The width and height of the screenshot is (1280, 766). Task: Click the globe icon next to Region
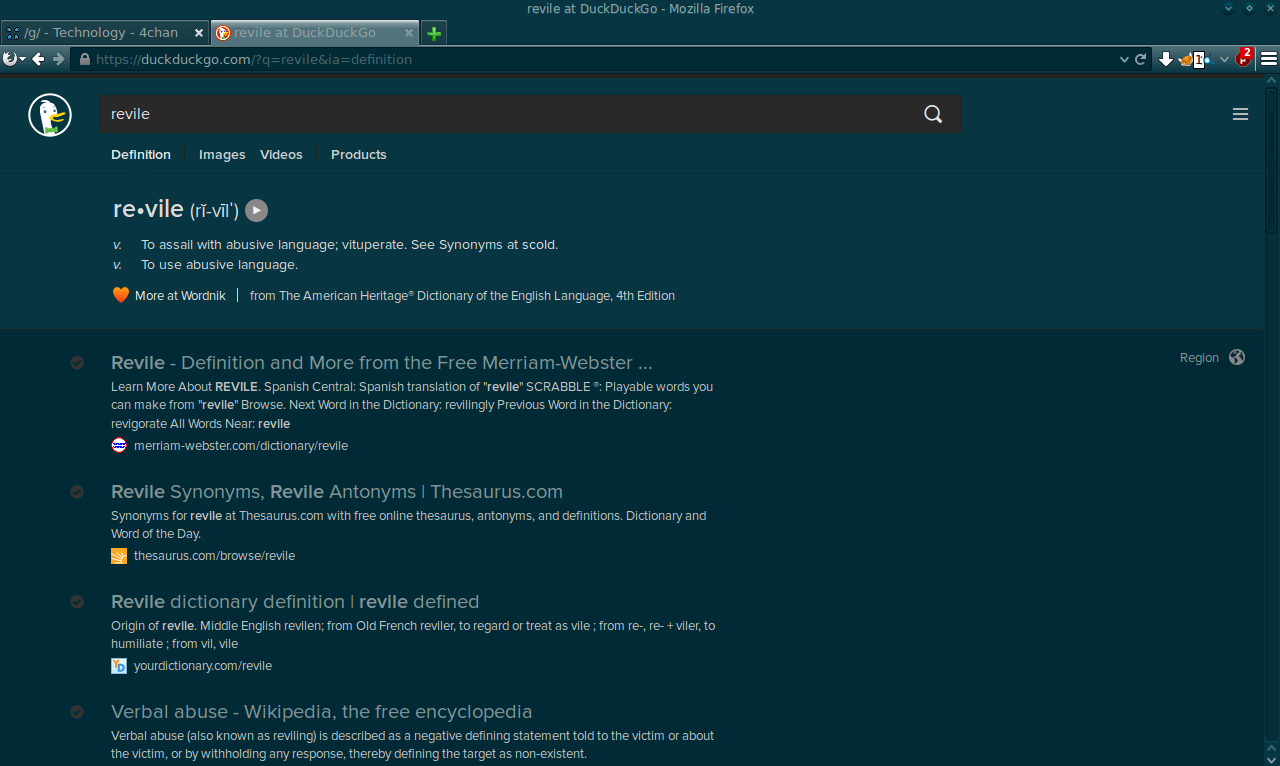[1237, 357]
